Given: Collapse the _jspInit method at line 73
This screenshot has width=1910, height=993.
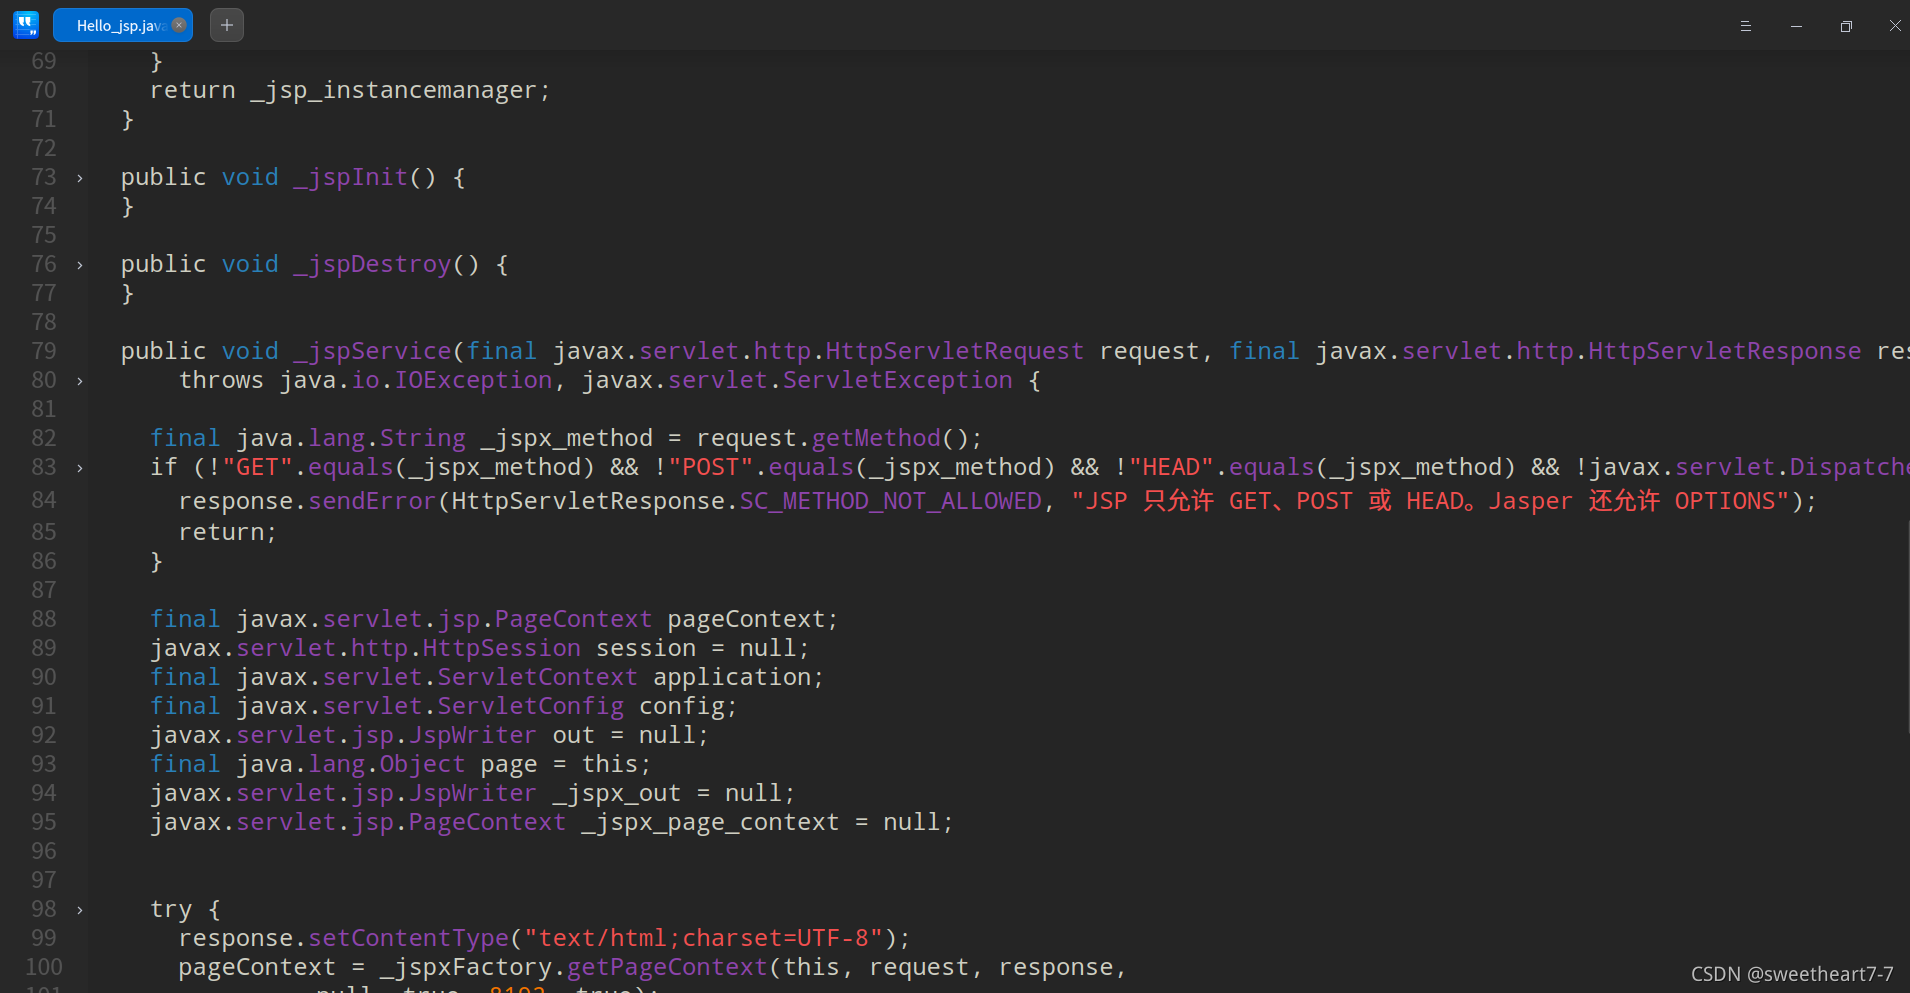Looking at the screenshot, I should 80,178.
